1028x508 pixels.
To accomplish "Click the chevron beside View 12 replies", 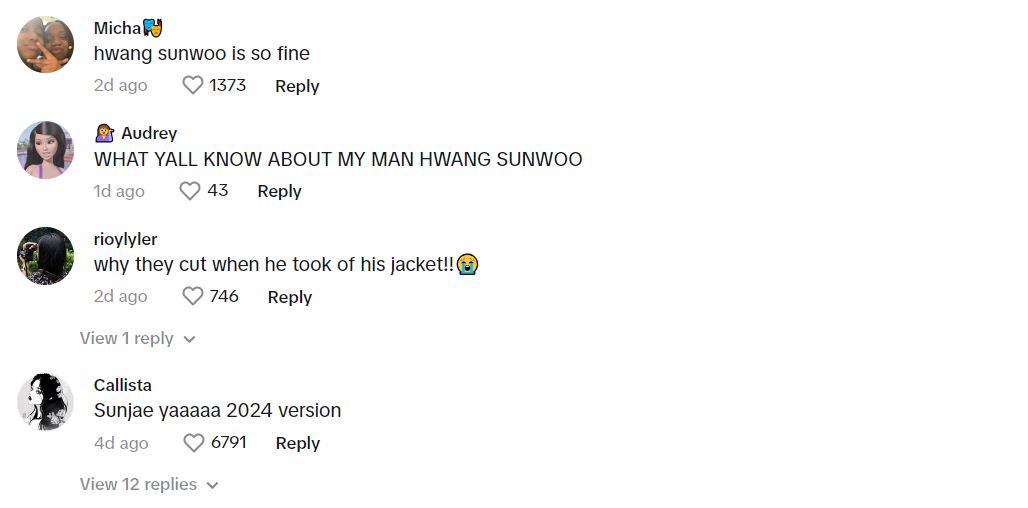I will click(212, 486).
